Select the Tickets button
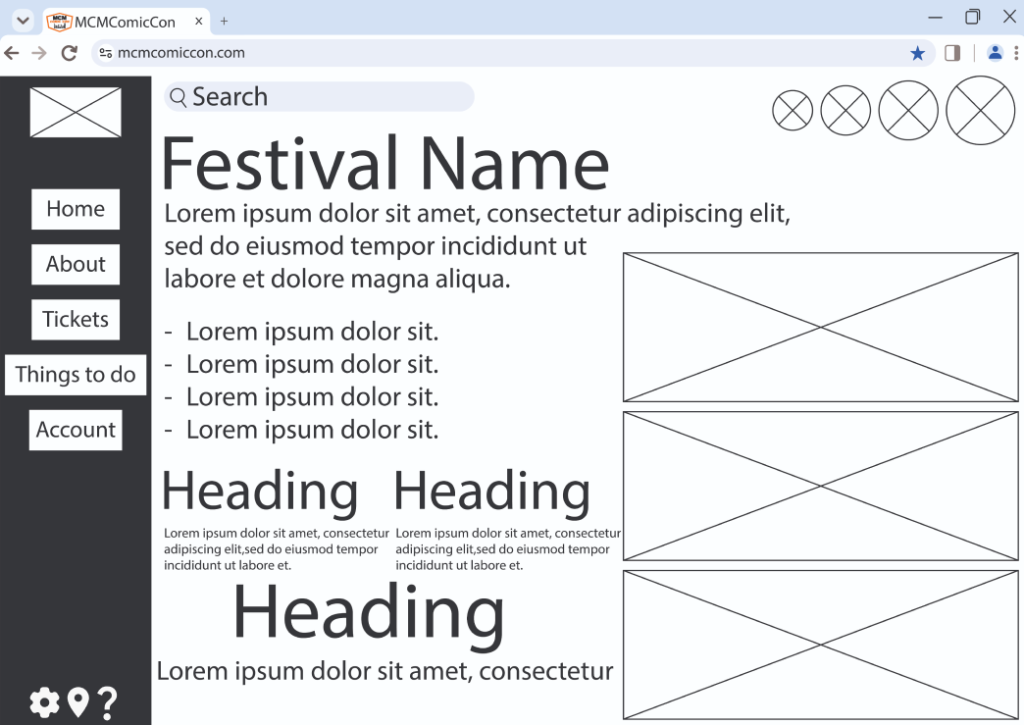The image size is (1024, 725). 76,320
